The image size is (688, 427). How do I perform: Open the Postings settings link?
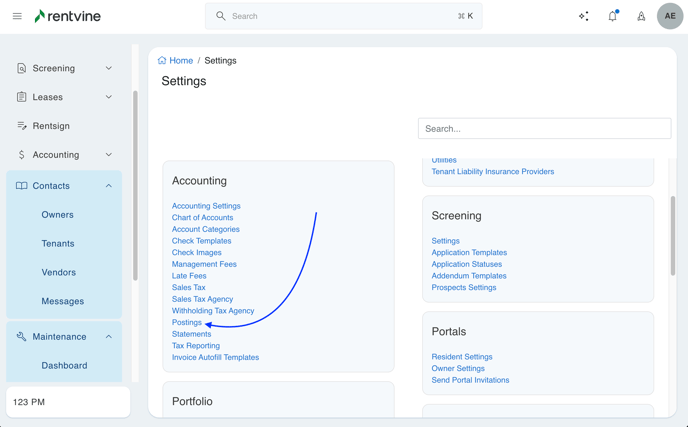point(187,322)
